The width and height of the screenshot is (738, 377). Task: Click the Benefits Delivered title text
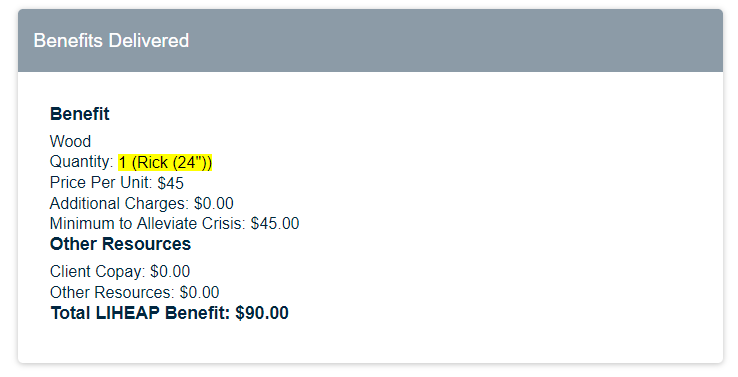click(111, 40)
